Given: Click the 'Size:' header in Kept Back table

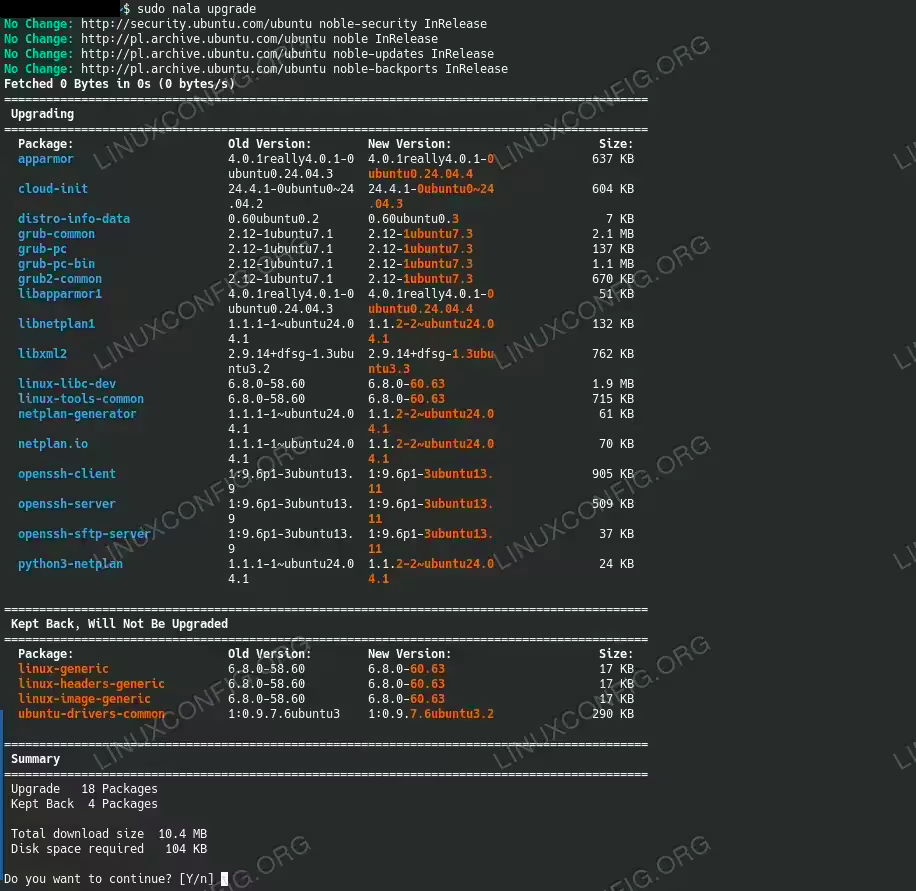Looking at the screenshot, I should (616, 654).
